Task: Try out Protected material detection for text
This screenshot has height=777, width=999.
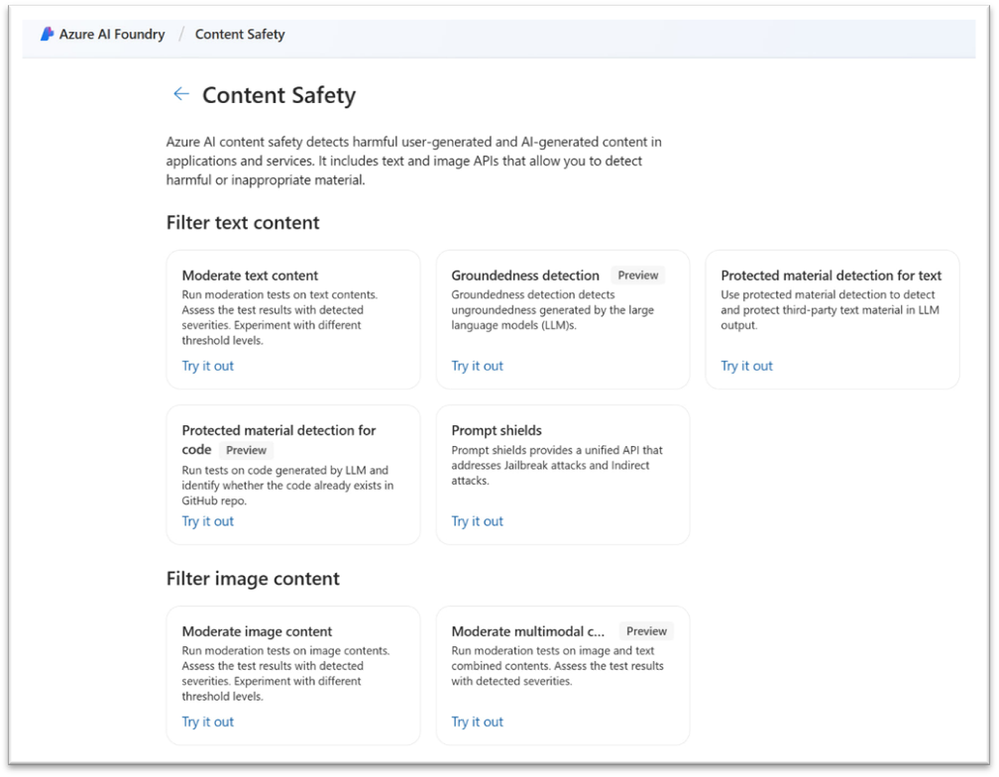Action: click(747, 366)
